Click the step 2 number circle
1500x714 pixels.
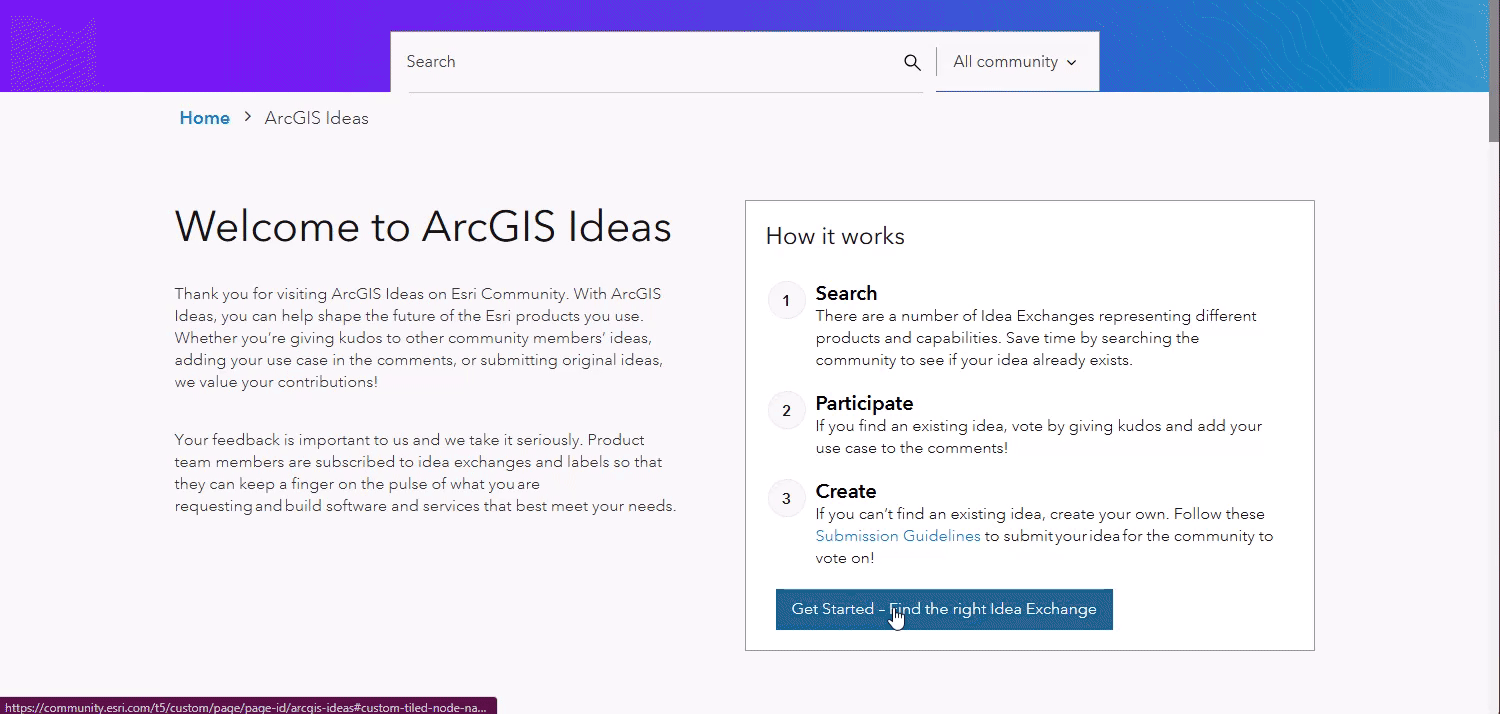786,411
